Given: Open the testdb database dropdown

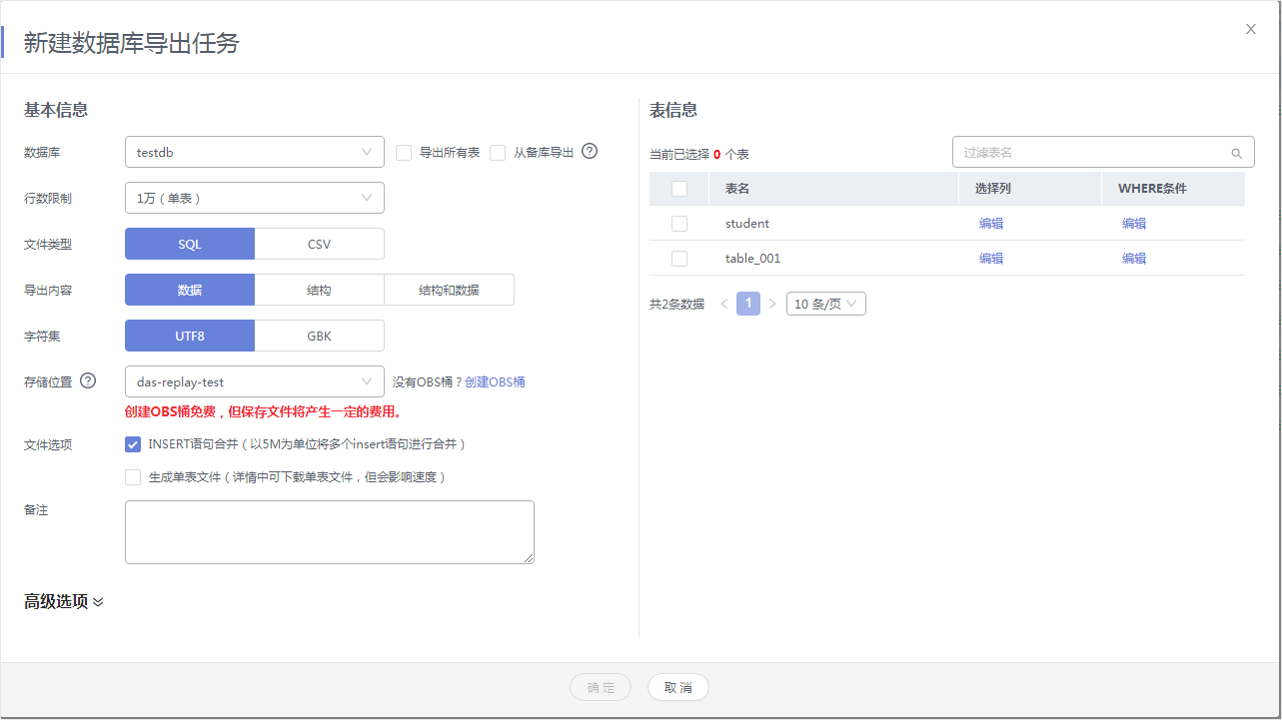Looking at the screenshot, I should click(254, 152).
